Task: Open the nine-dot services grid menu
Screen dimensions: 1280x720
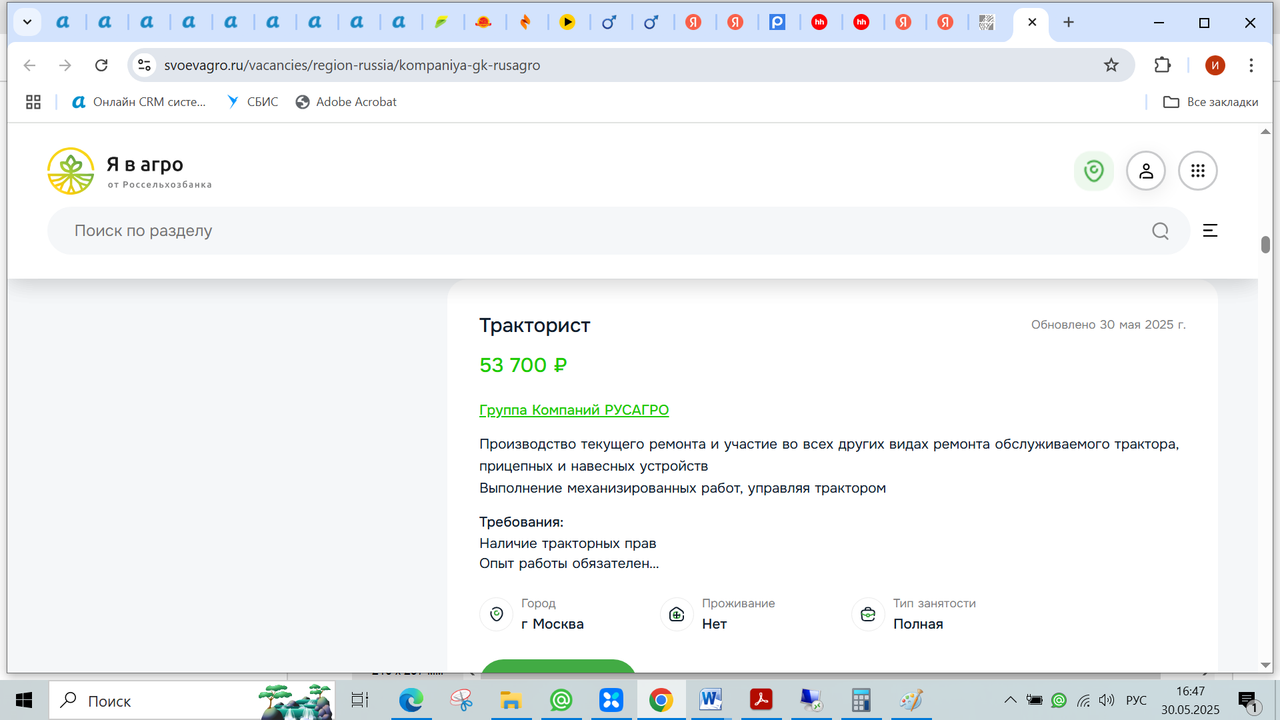Action: coord(1198,171)
